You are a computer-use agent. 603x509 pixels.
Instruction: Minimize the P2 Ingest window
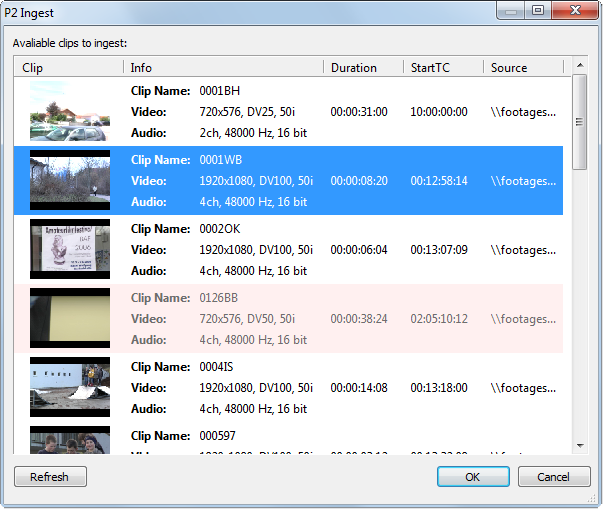(x=511, y=10)
